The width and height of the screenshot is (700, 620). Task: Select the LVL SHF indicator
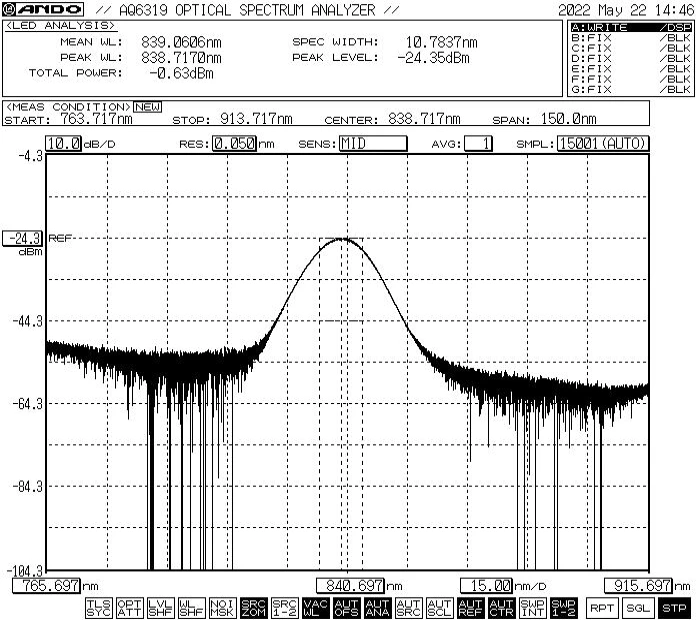point(160,608)
